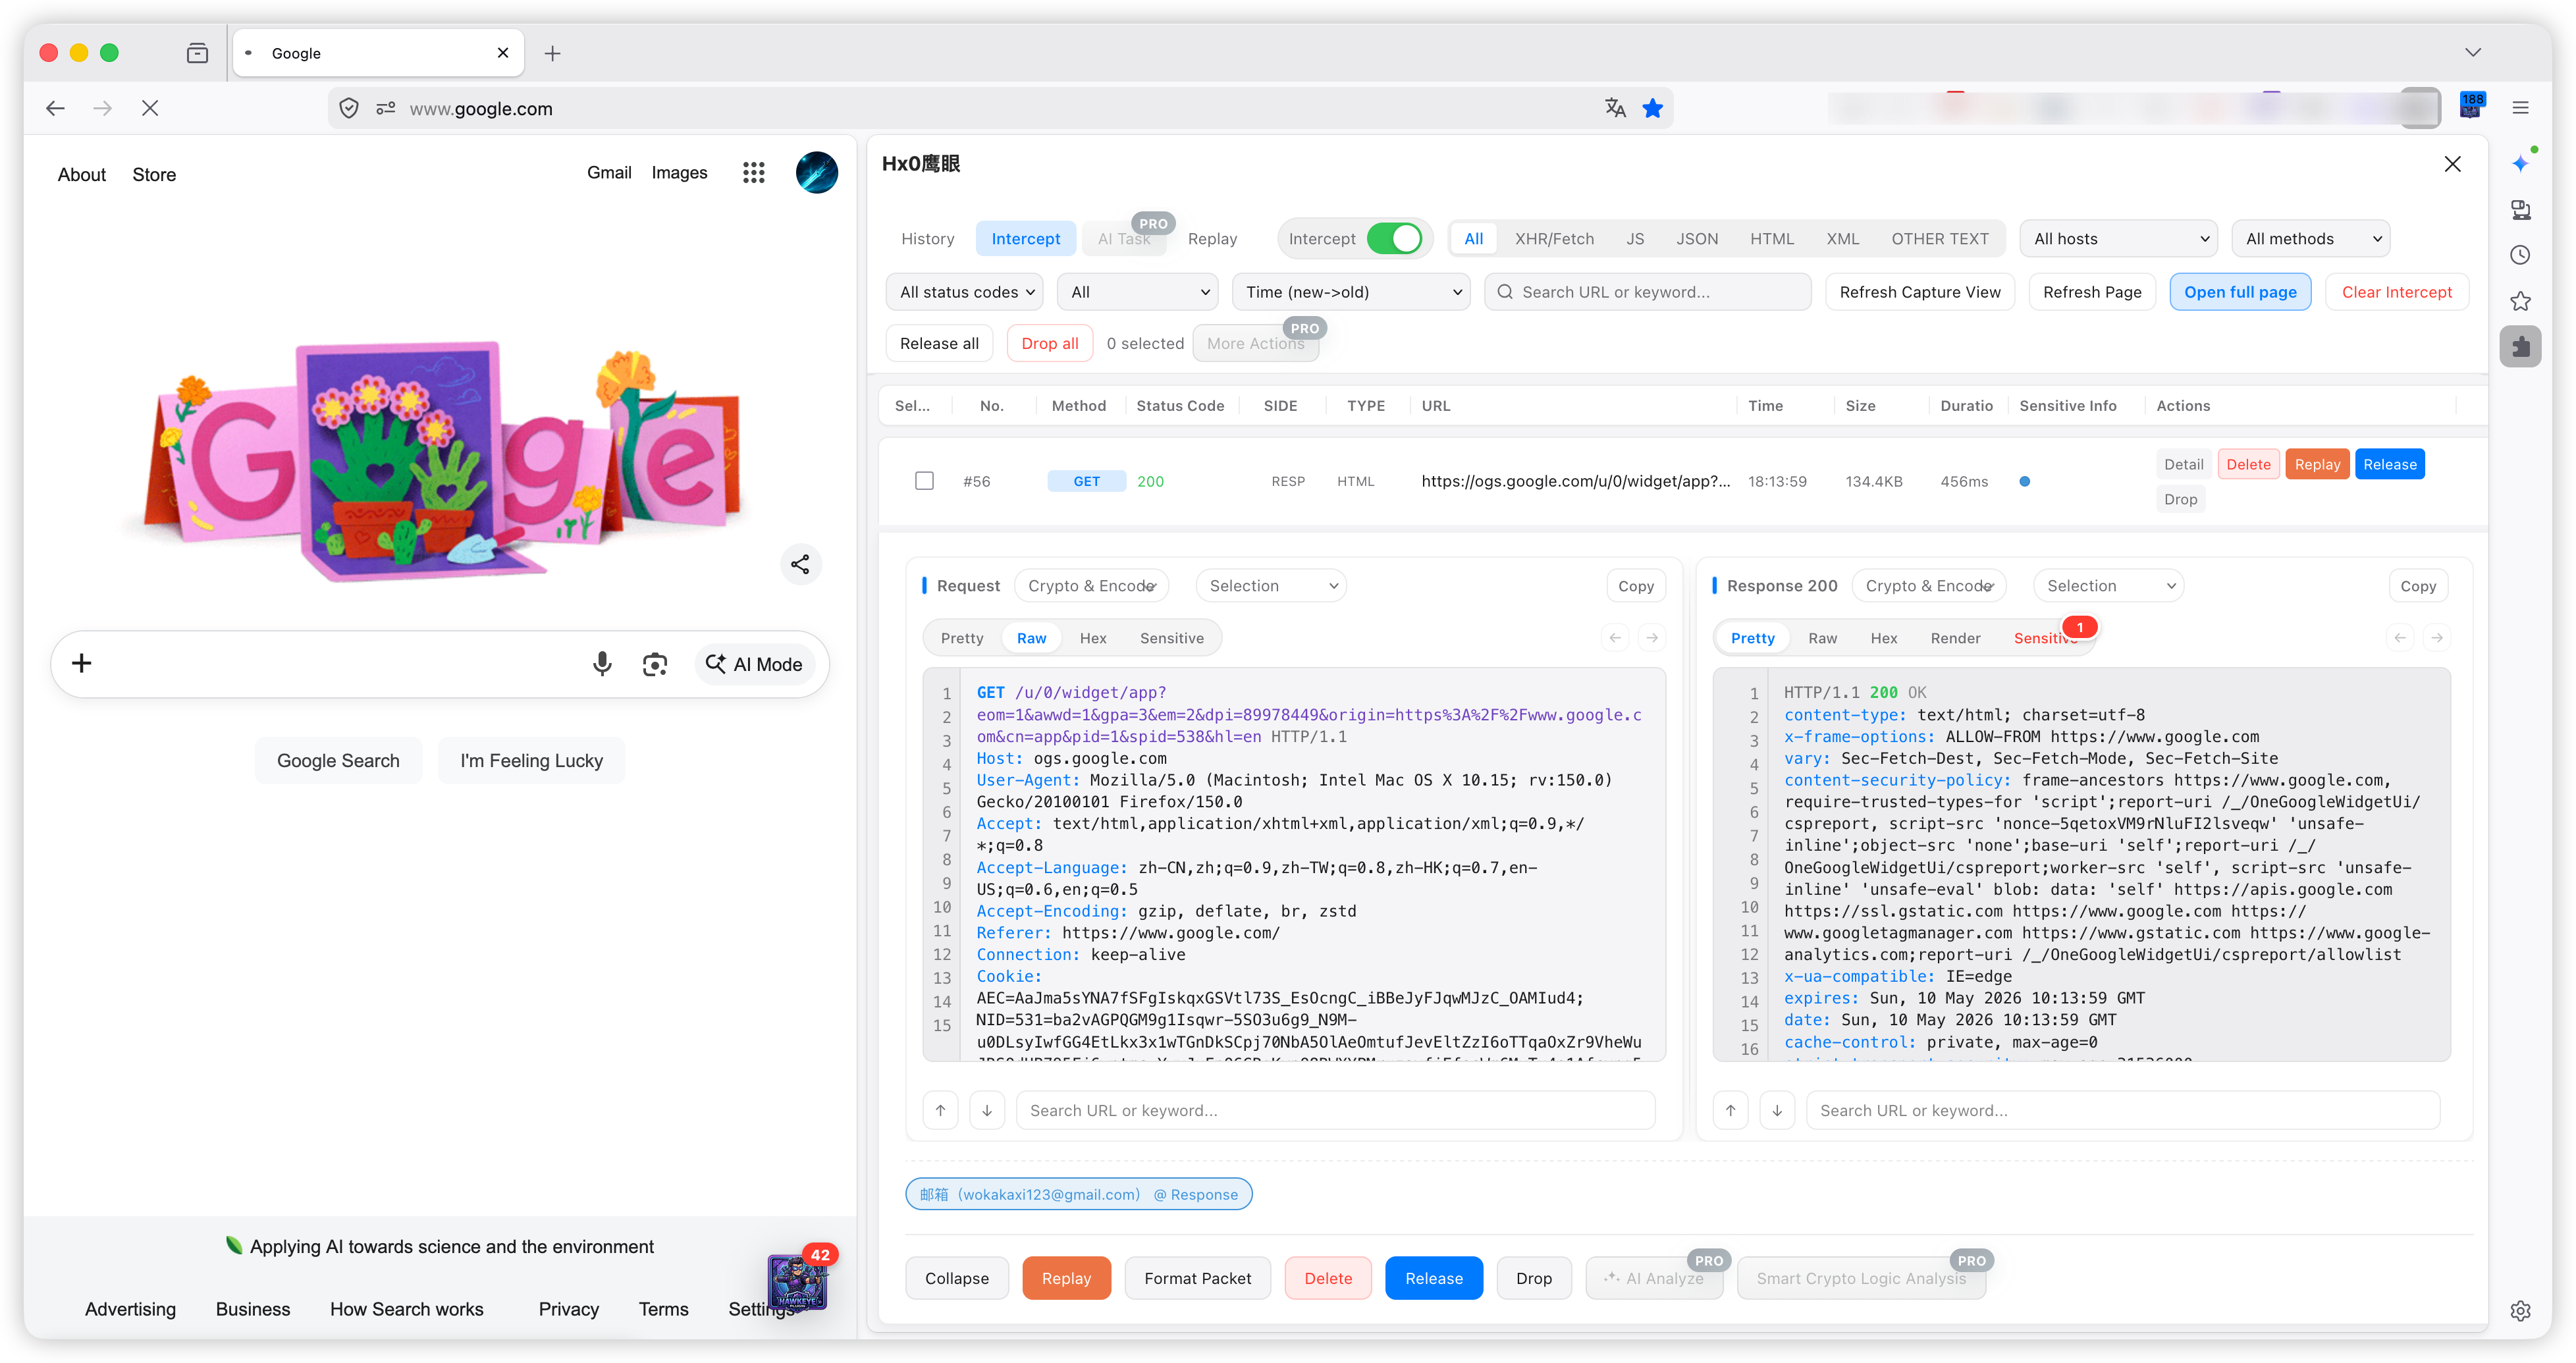The image size is (2576, 1363).
Task: Click the Format Packet button
Action: [x=1197, y=1278]
